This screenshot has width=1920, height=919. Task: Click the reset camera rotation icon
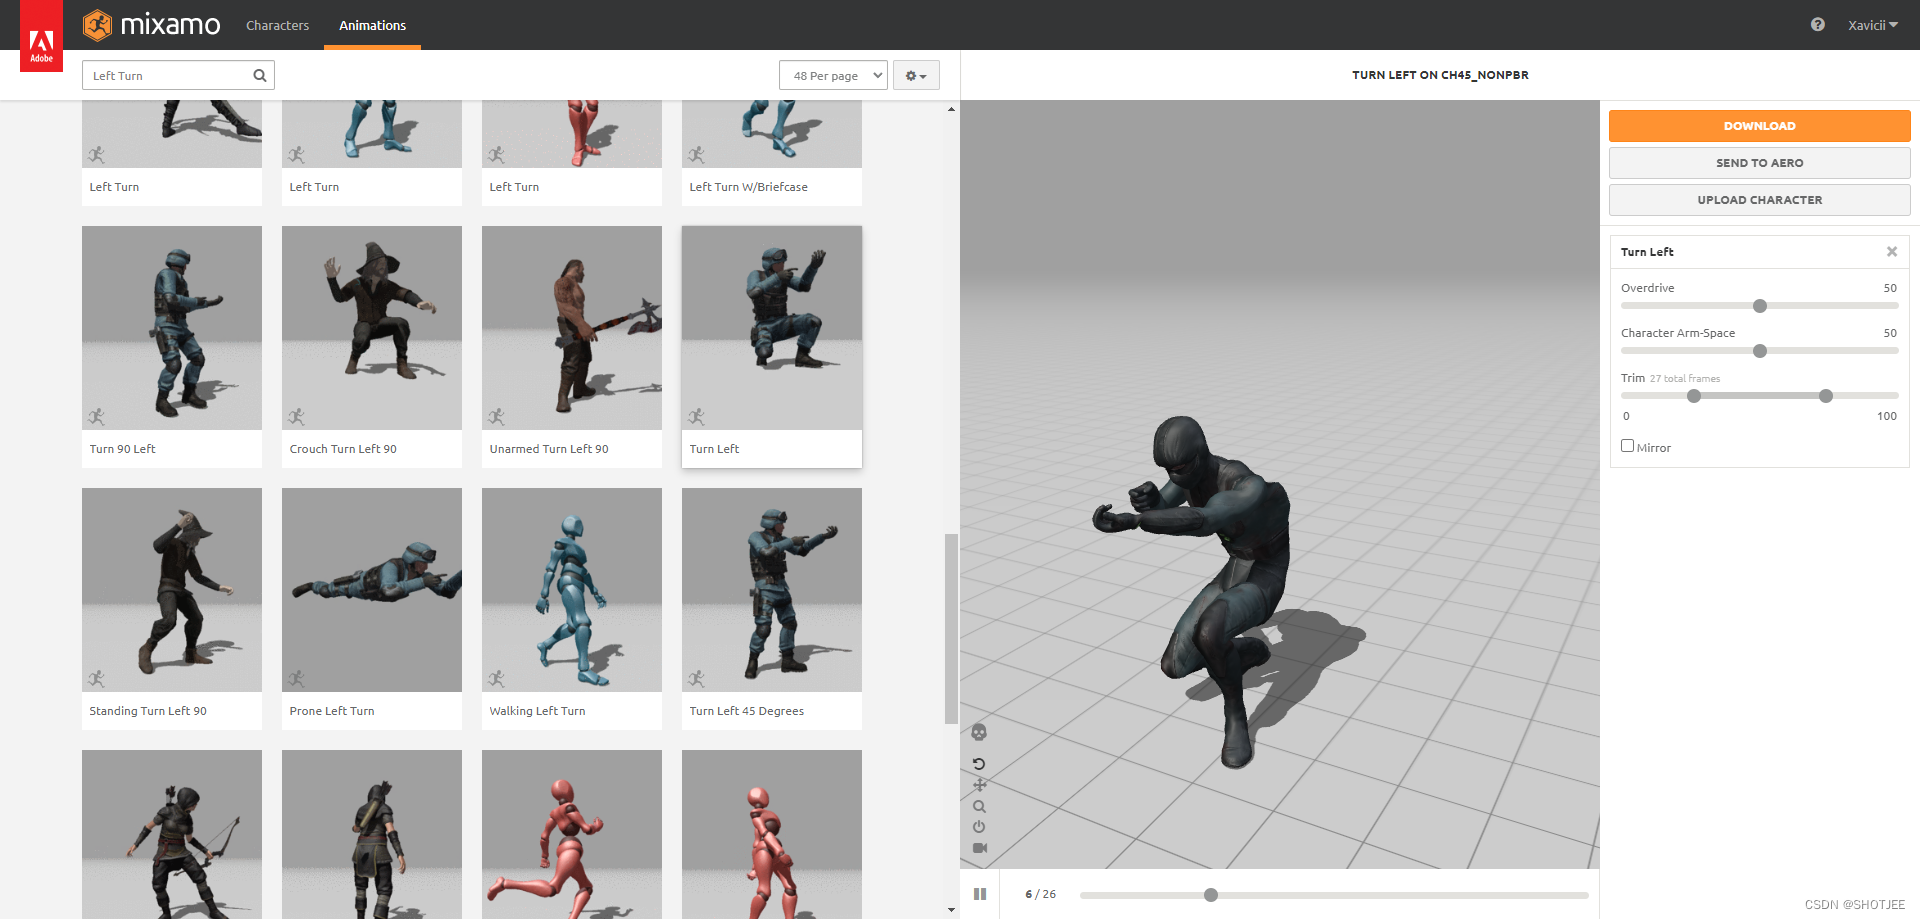979,763
